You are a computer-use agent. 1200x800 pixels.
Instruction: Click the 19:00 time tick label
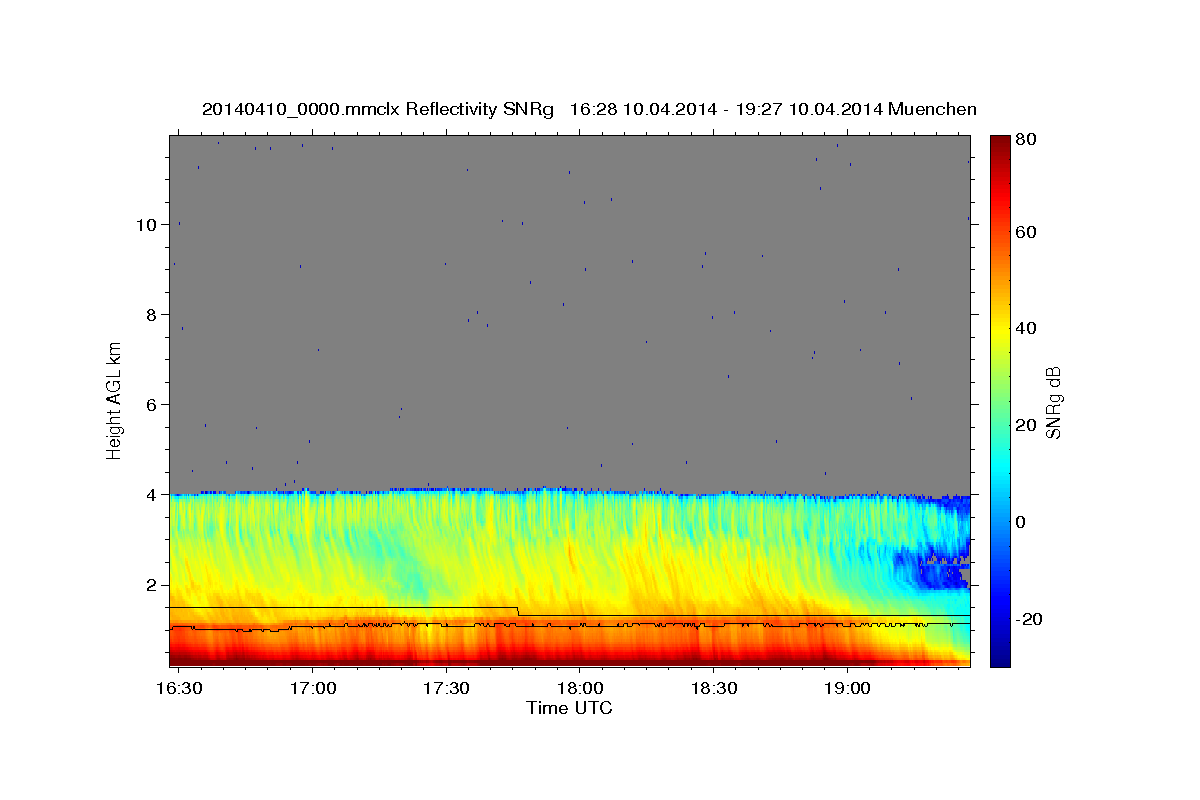(x=848, y=689)
